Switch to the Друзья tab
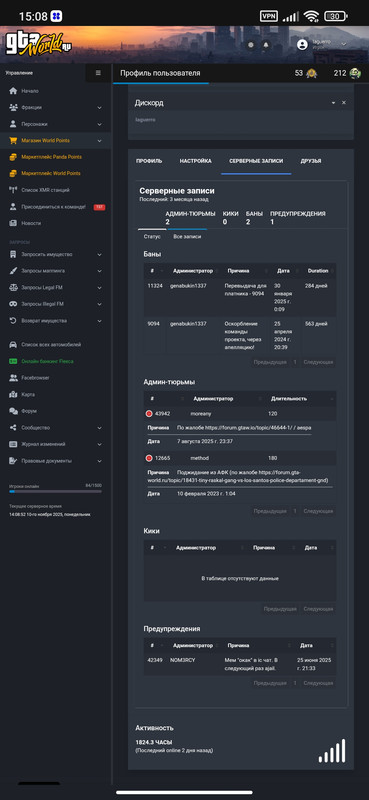Image resolution: width=369 pixels, height=800 pixels. click(x=311, y=161)
